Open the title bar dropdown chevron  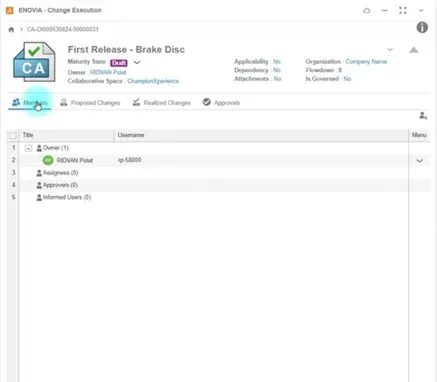tap(421, 11)
